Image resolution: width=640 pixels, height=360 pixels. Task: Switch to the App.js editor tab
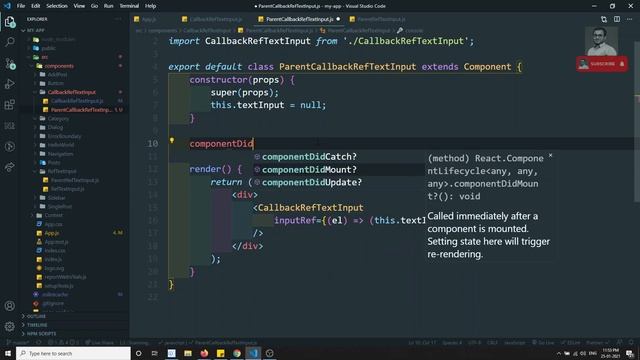(x=149, y=19)
